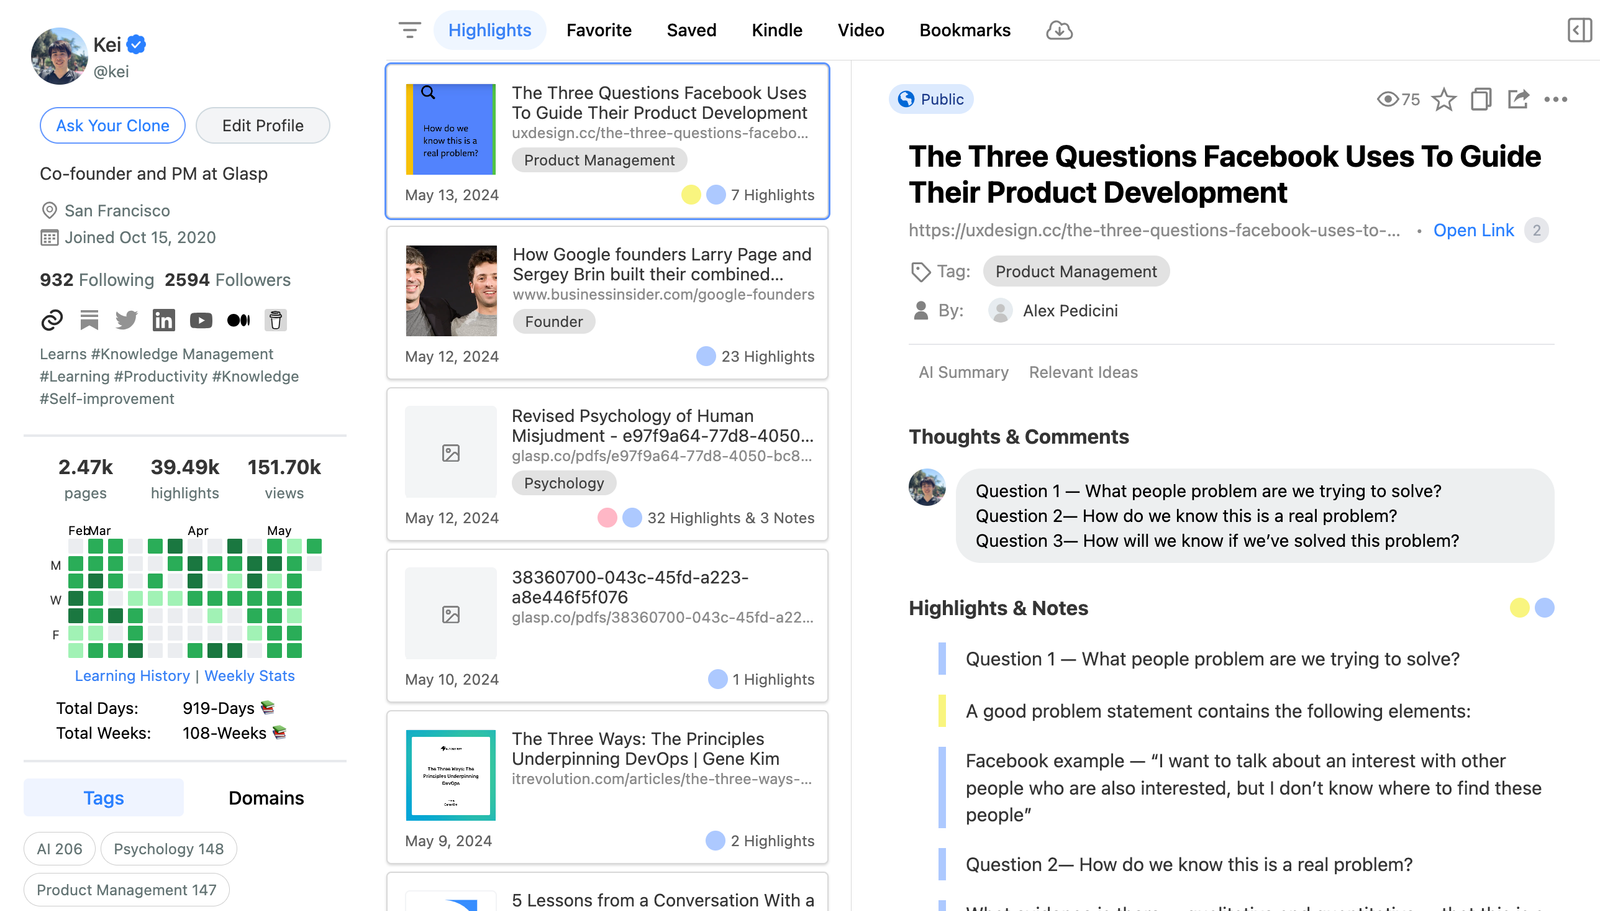The height and width of the screenshot is (911, 1600).
Task: Select the Product Management 147 tag chip
Action: point(126,890)
